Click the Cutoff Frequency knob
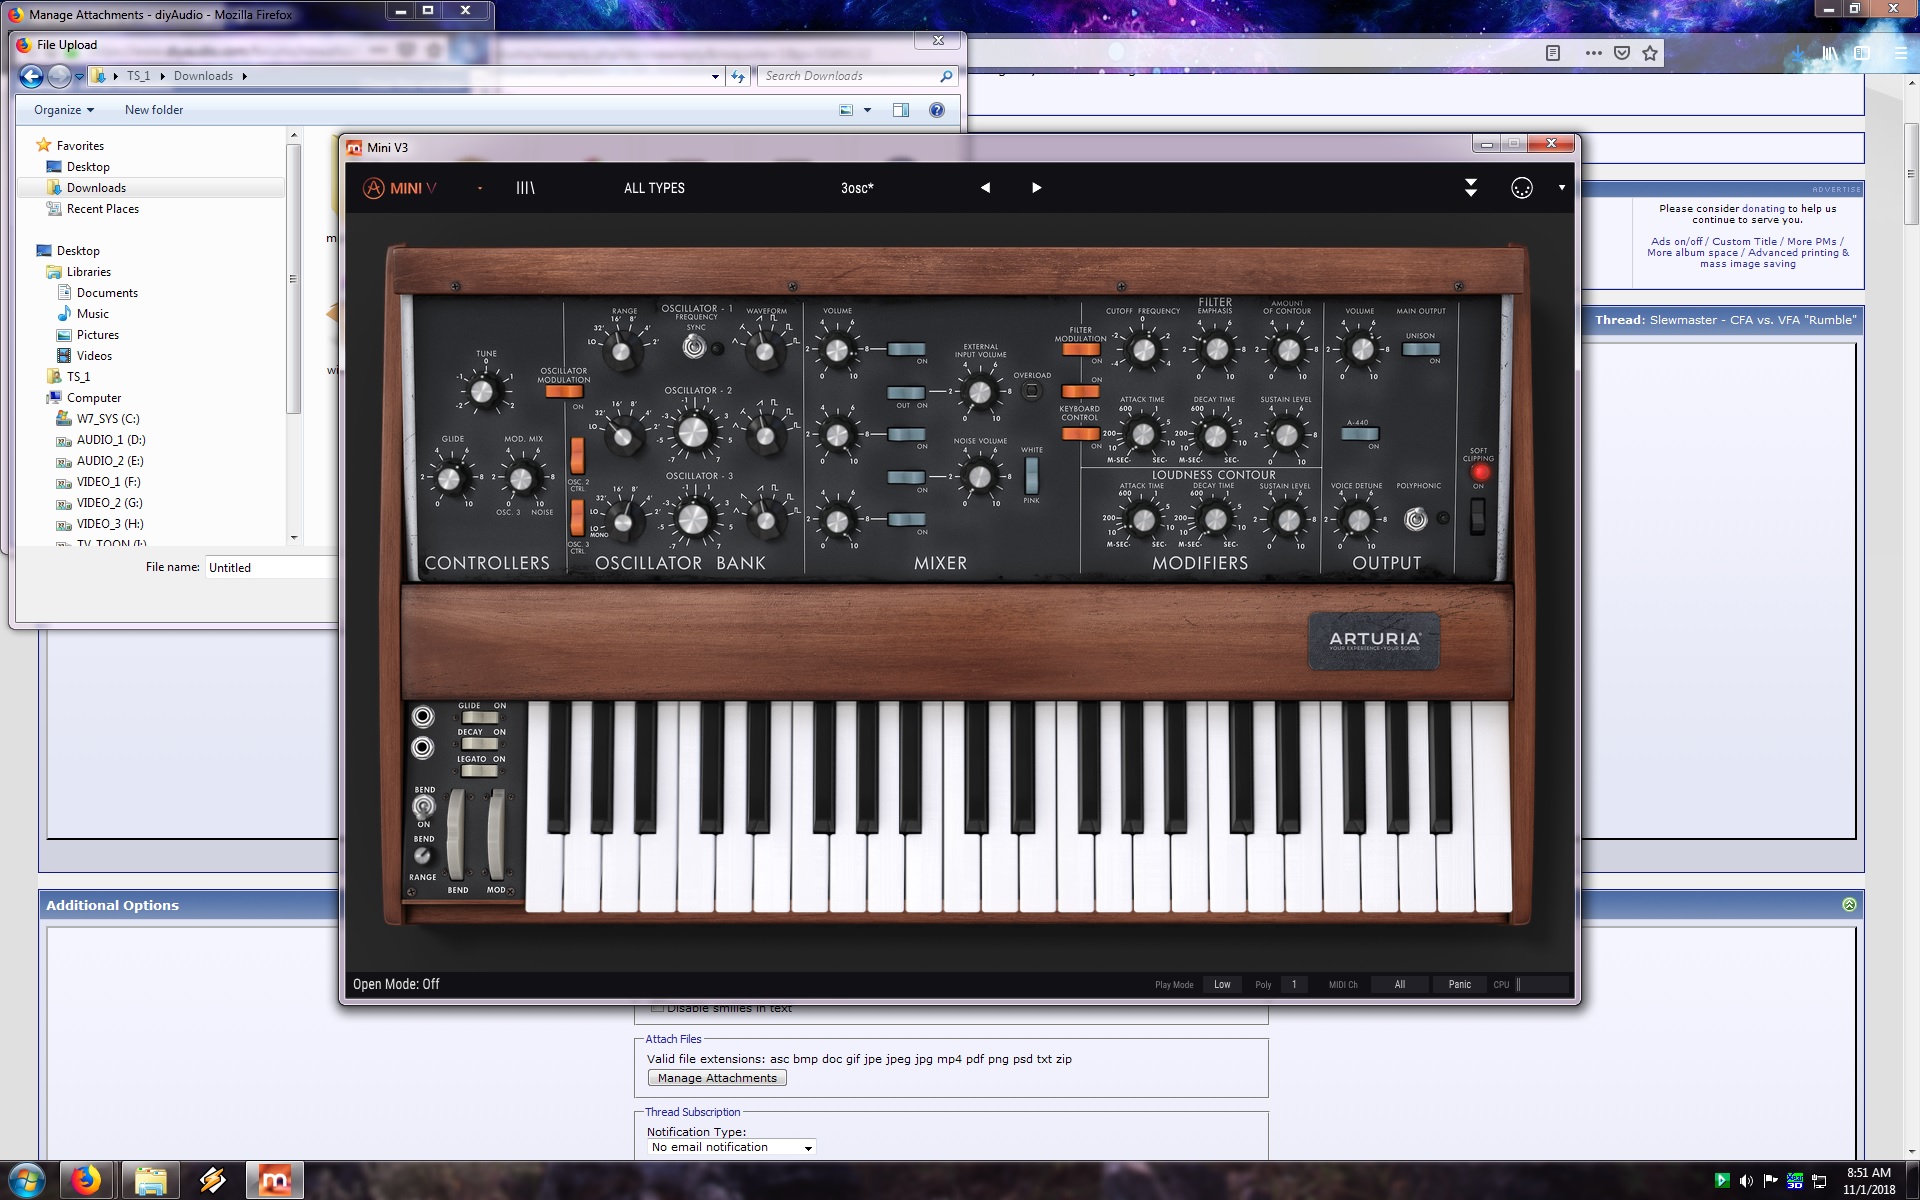The width and height of the screenshot is (1920, 1200). 1143,350
